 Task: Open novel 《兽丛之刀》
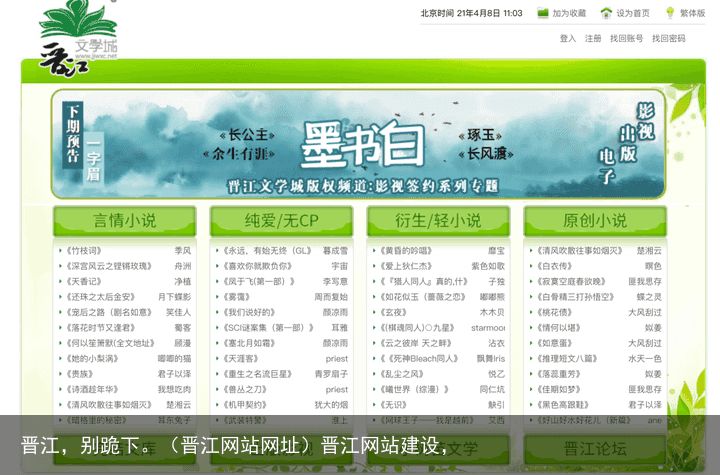[x=245, y=390]
